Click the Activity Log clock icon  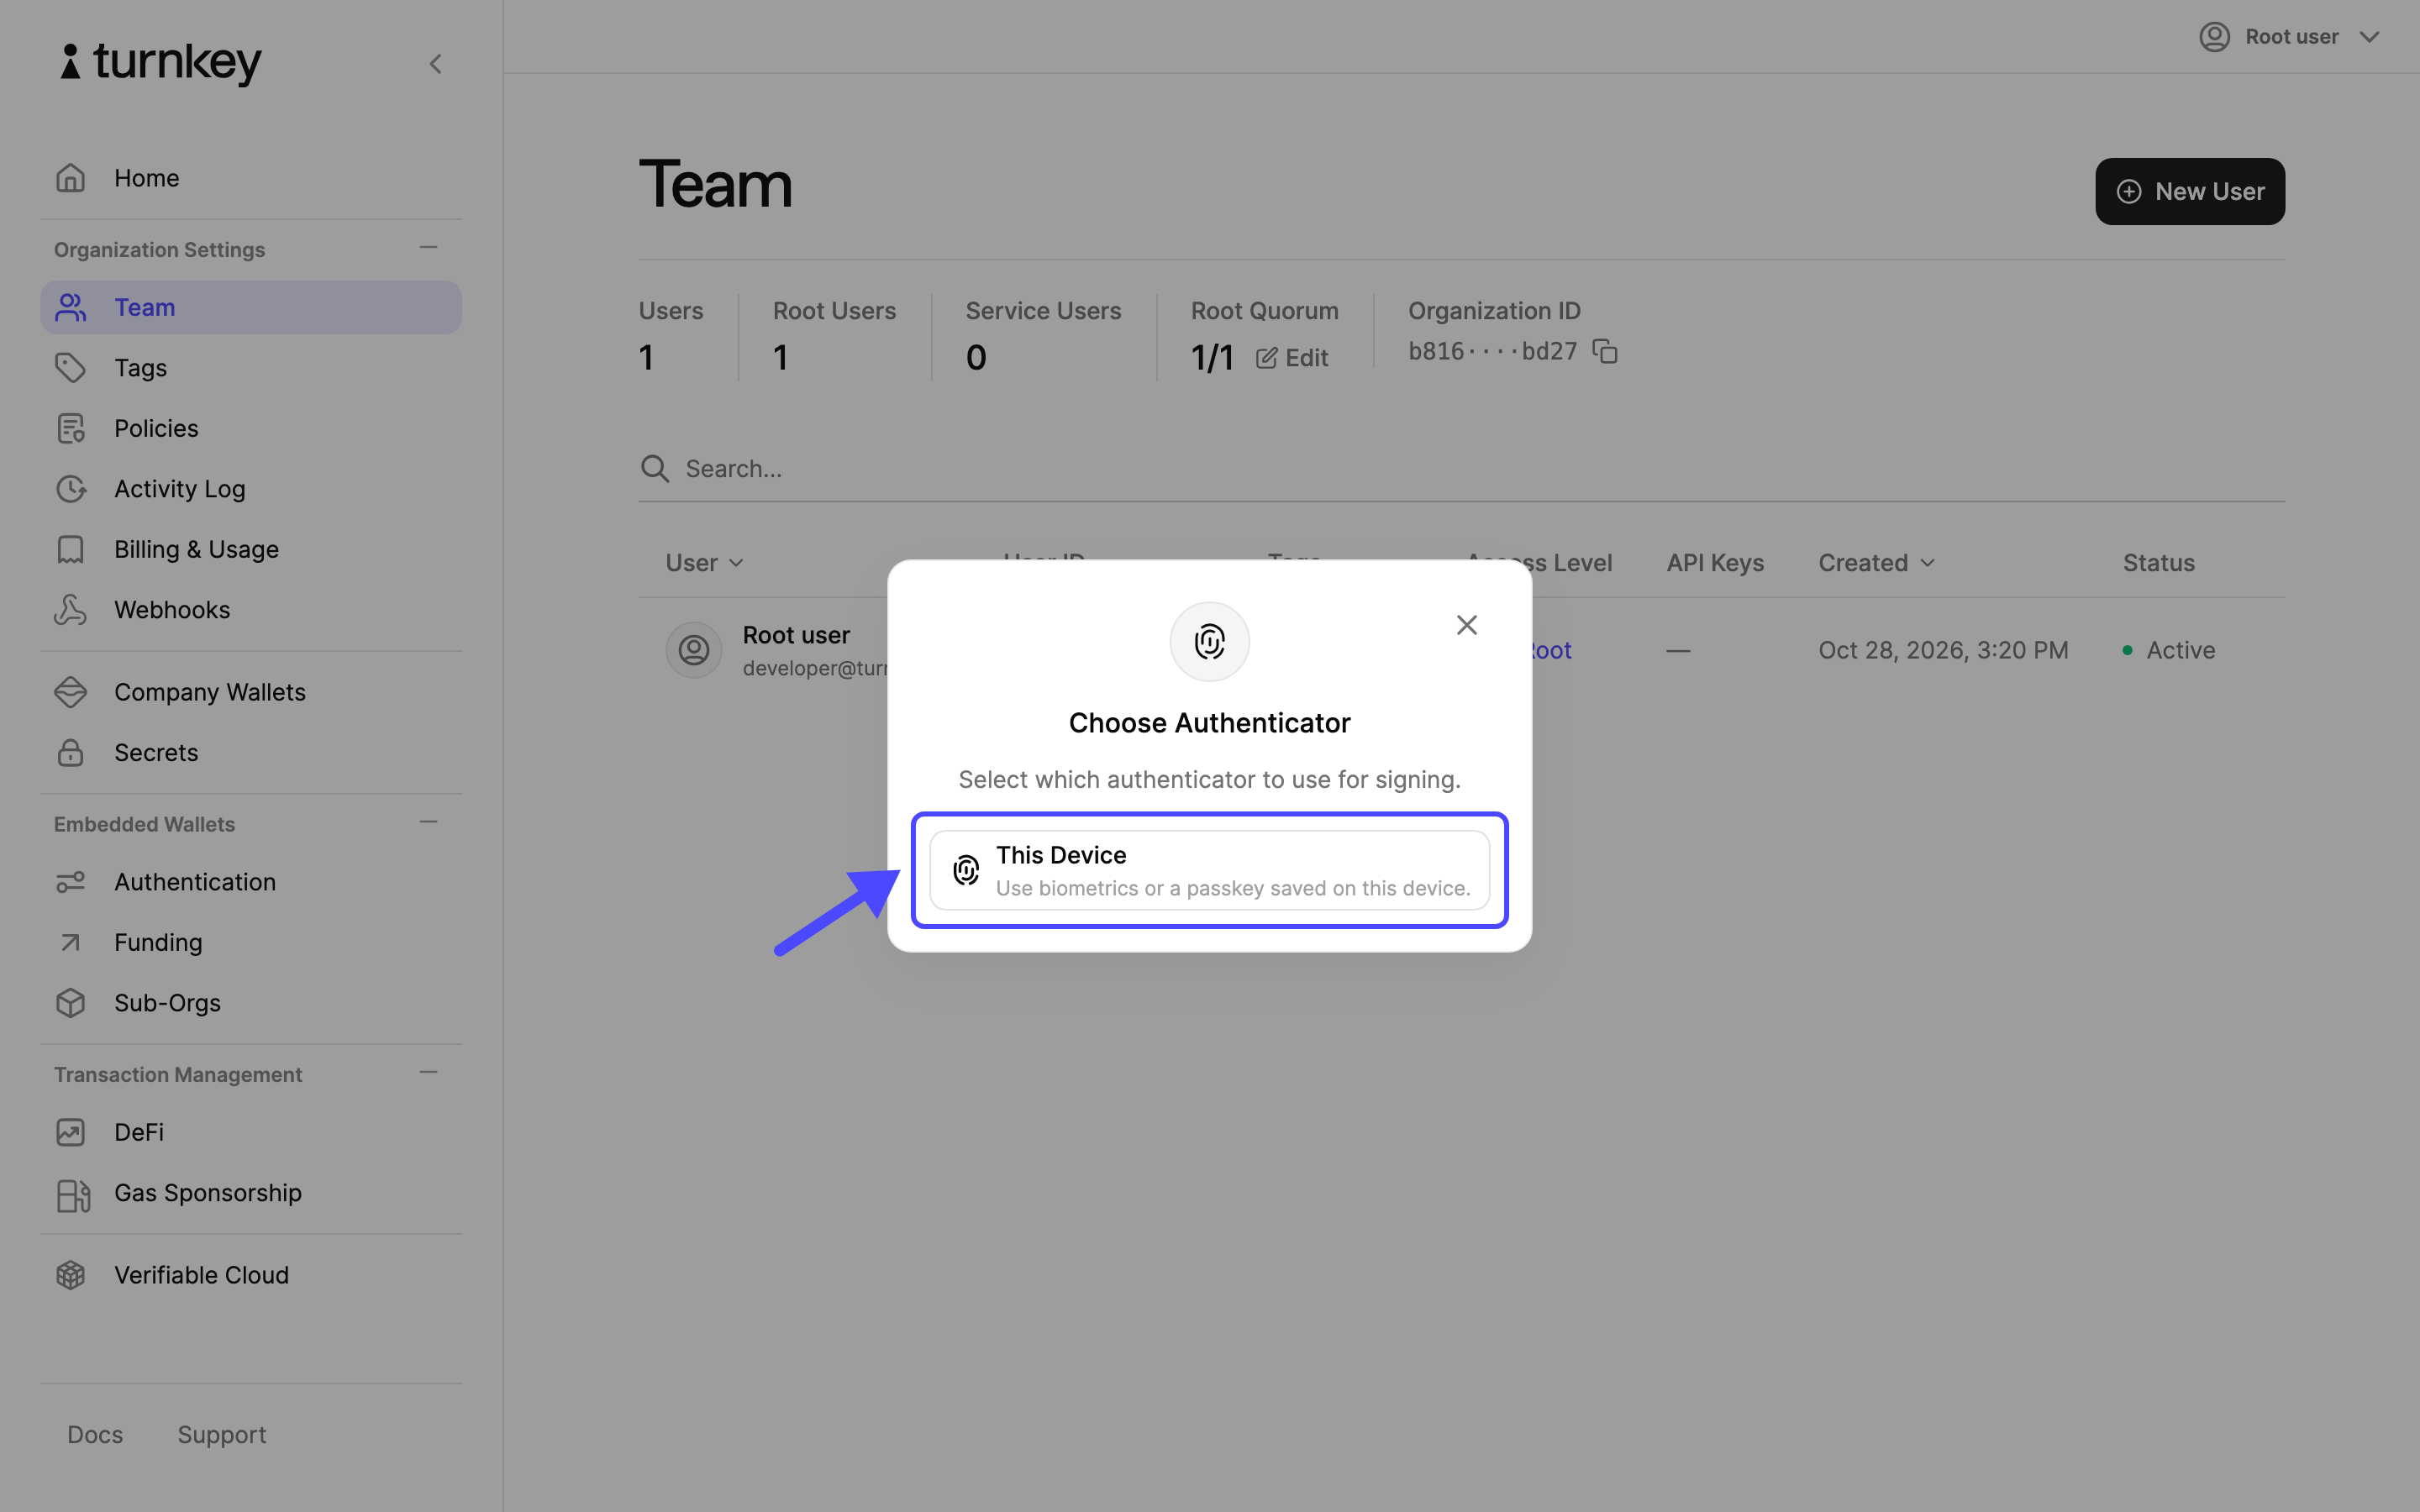(70, 489)
